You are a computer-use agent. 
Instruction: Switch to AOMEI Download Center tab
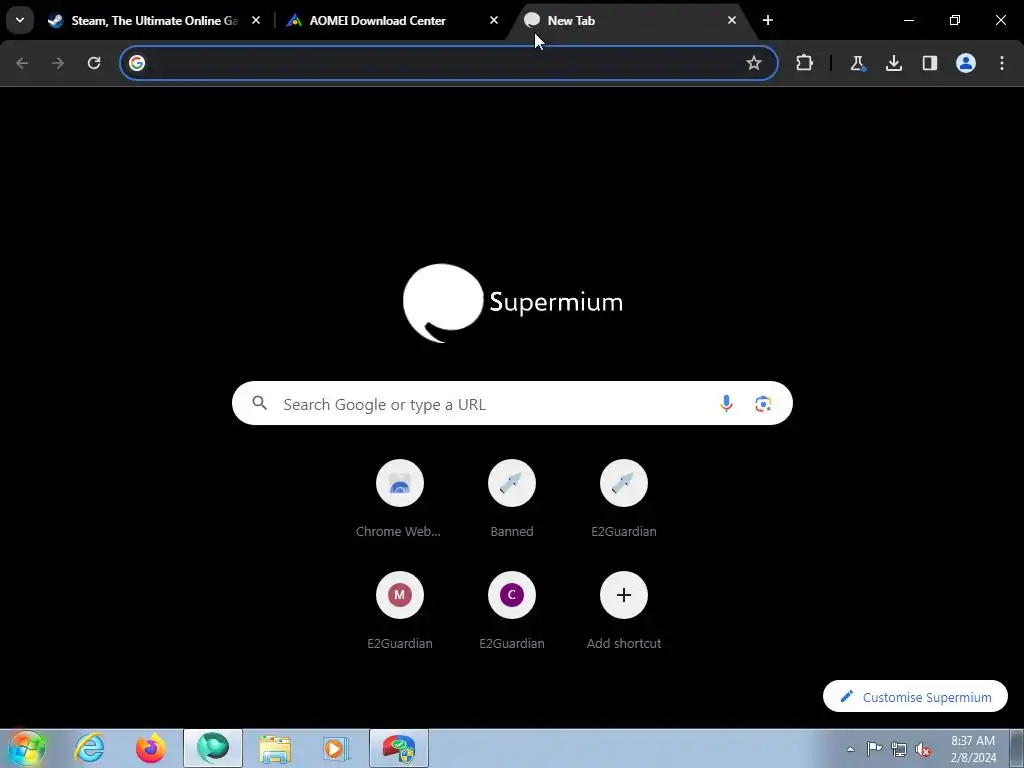tap(377, 20)
